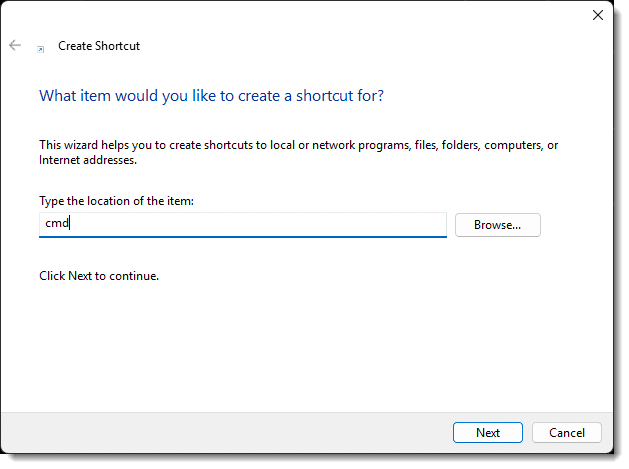
Task: Click the wizard description paragraph starting 'This wizard helps'
Action: 298,152
